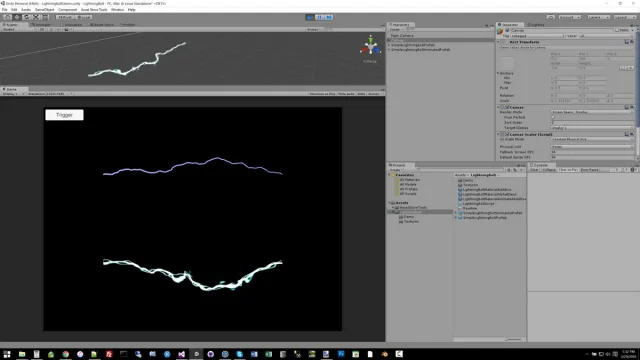Toggle Stats in Game view

tap(361, 94)
